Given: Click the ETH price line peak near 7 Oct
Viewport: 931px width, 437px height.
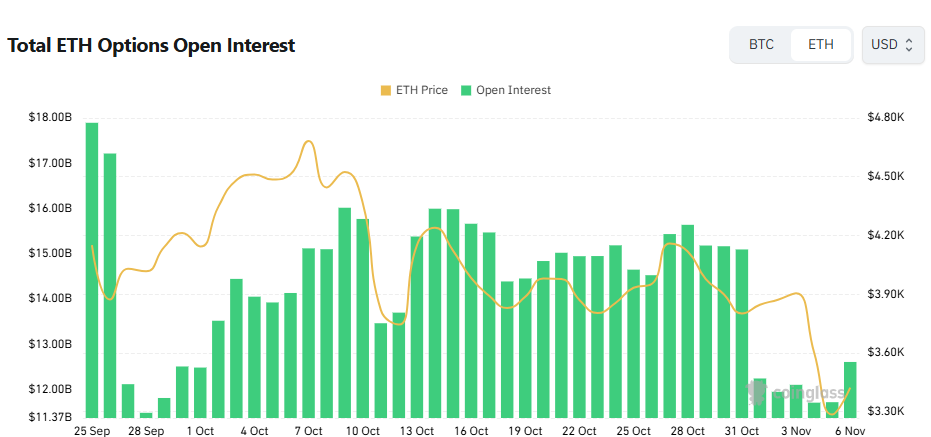Looking at the screenshot, I should [x=308, y=142].
